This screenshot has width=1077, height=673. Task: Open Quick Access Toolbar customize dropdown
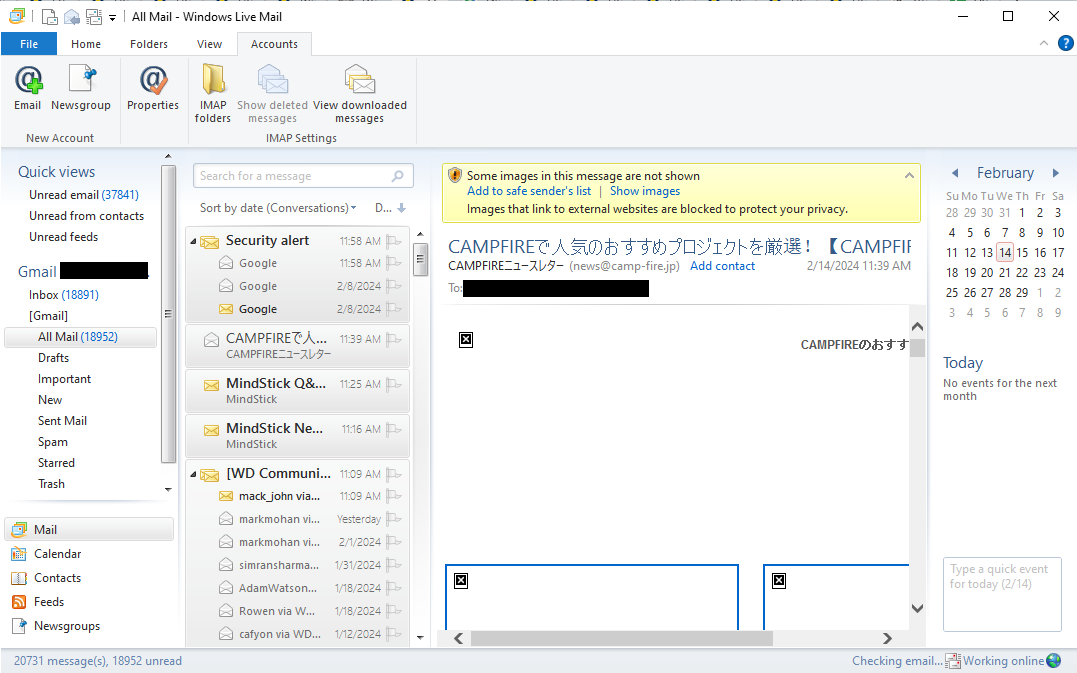(113, 17)
